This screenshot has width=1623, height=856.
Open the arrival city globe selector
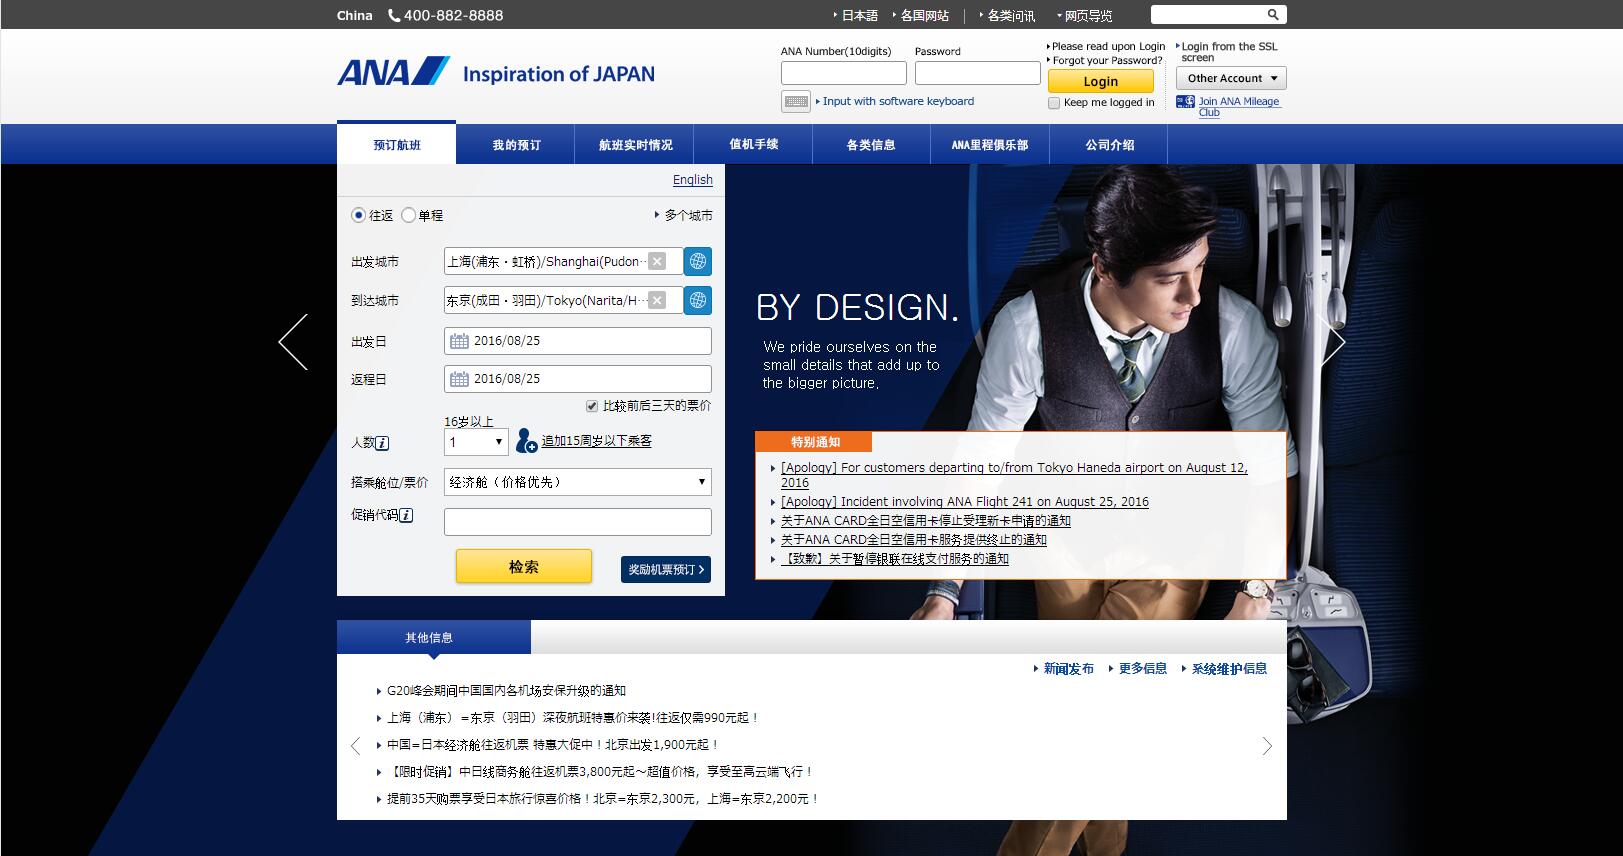coord(698,300)
